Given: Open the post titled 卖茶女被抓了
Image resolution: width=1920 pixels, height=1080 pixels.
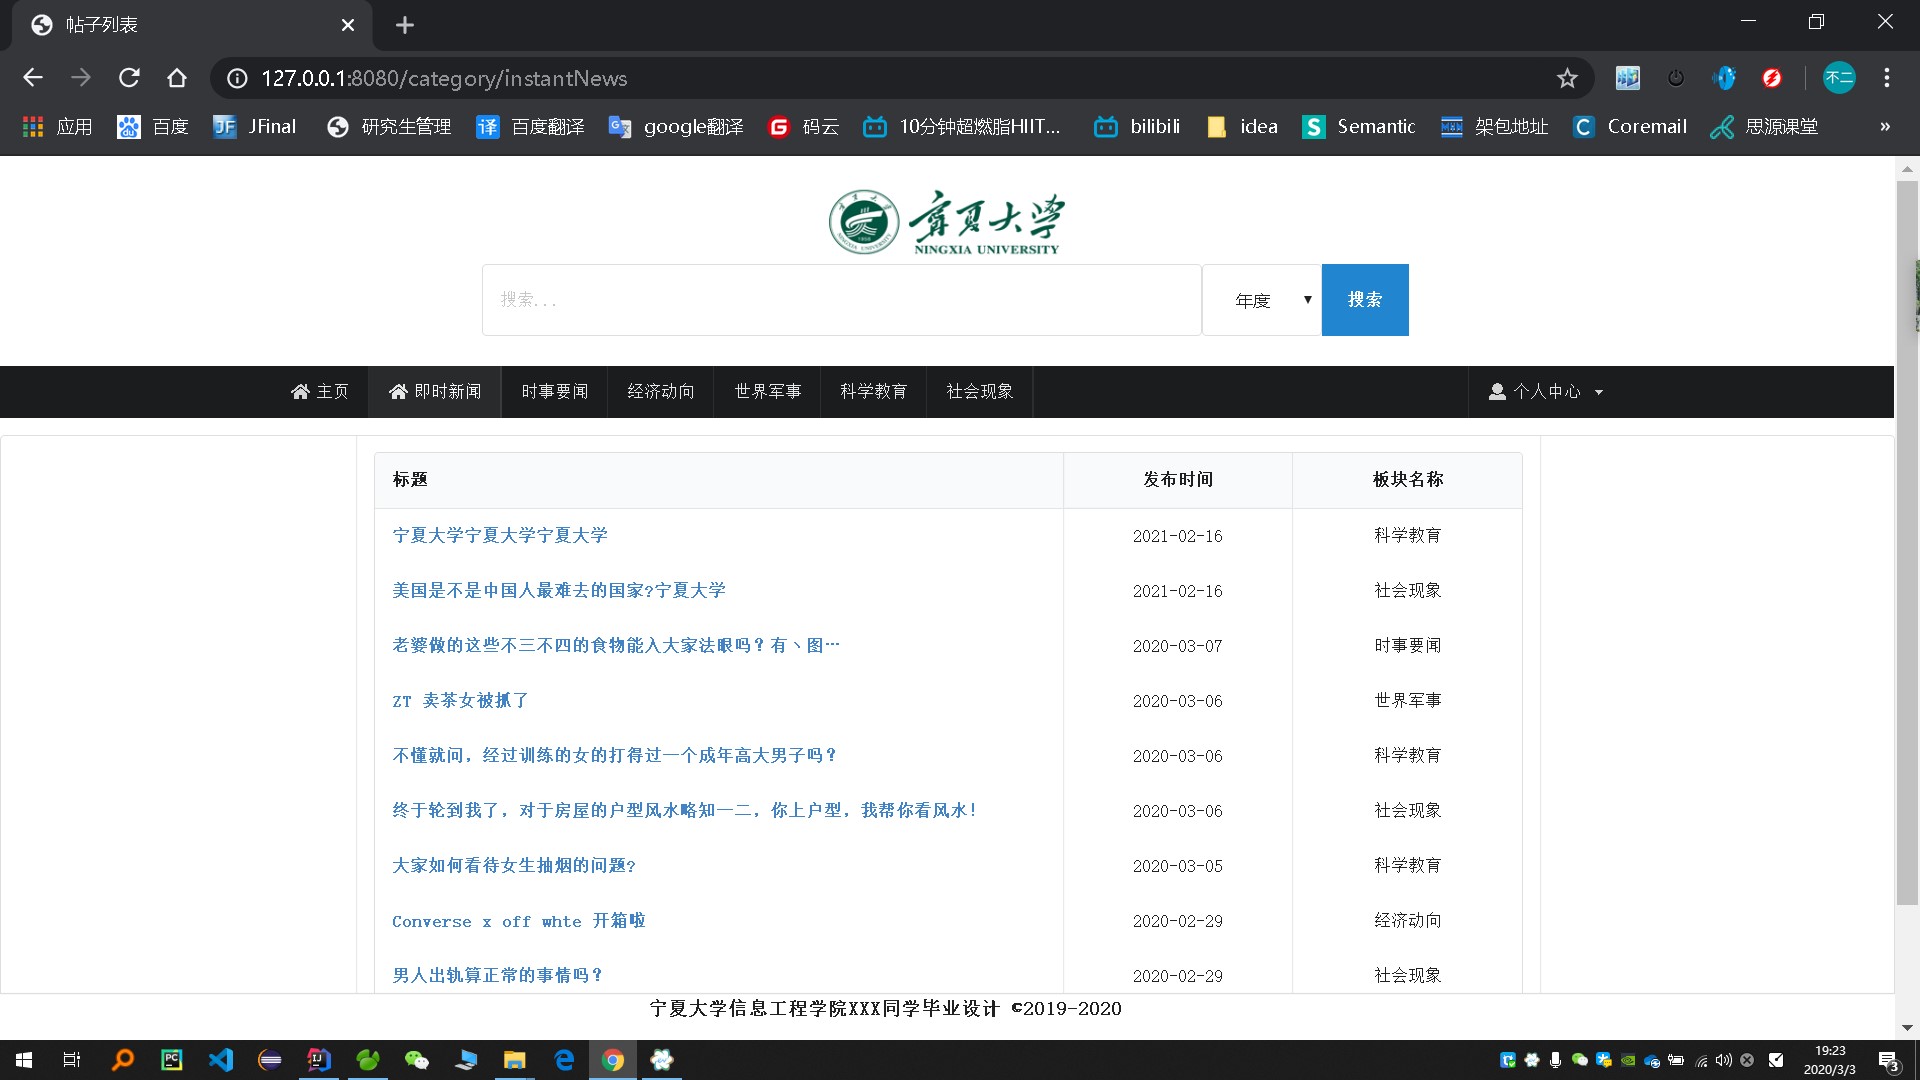Looking at the screenshot, I should click(x=460, y=701).
